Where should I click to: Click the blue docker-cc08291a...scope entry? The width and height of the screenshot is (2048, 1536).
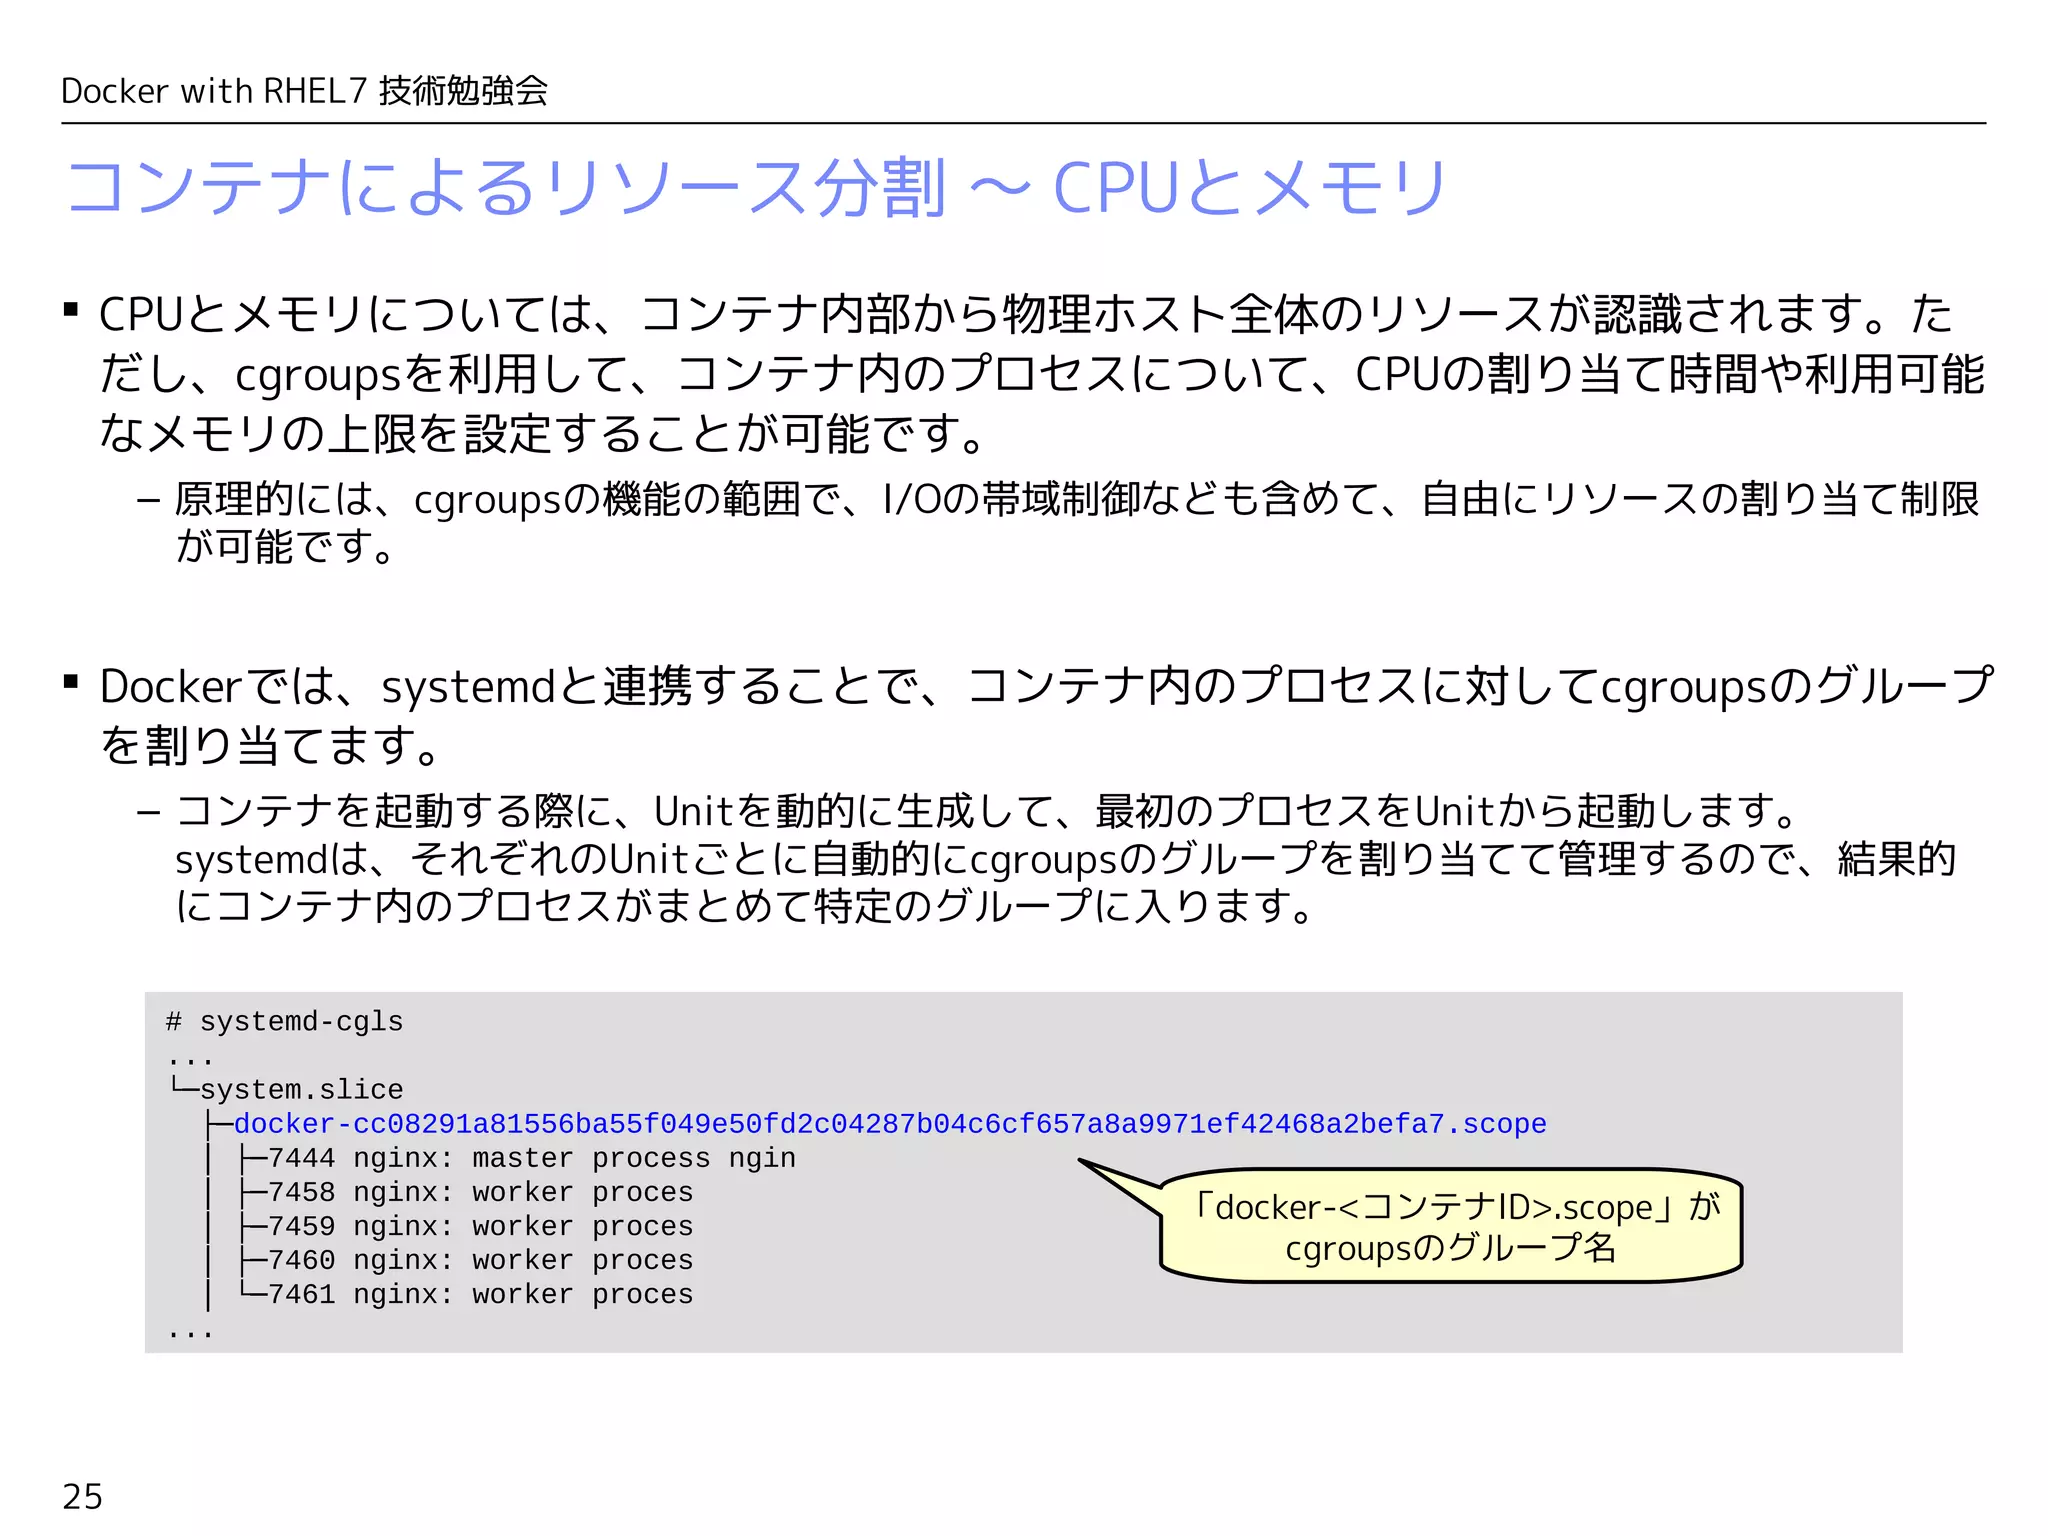coord(890,1124)
